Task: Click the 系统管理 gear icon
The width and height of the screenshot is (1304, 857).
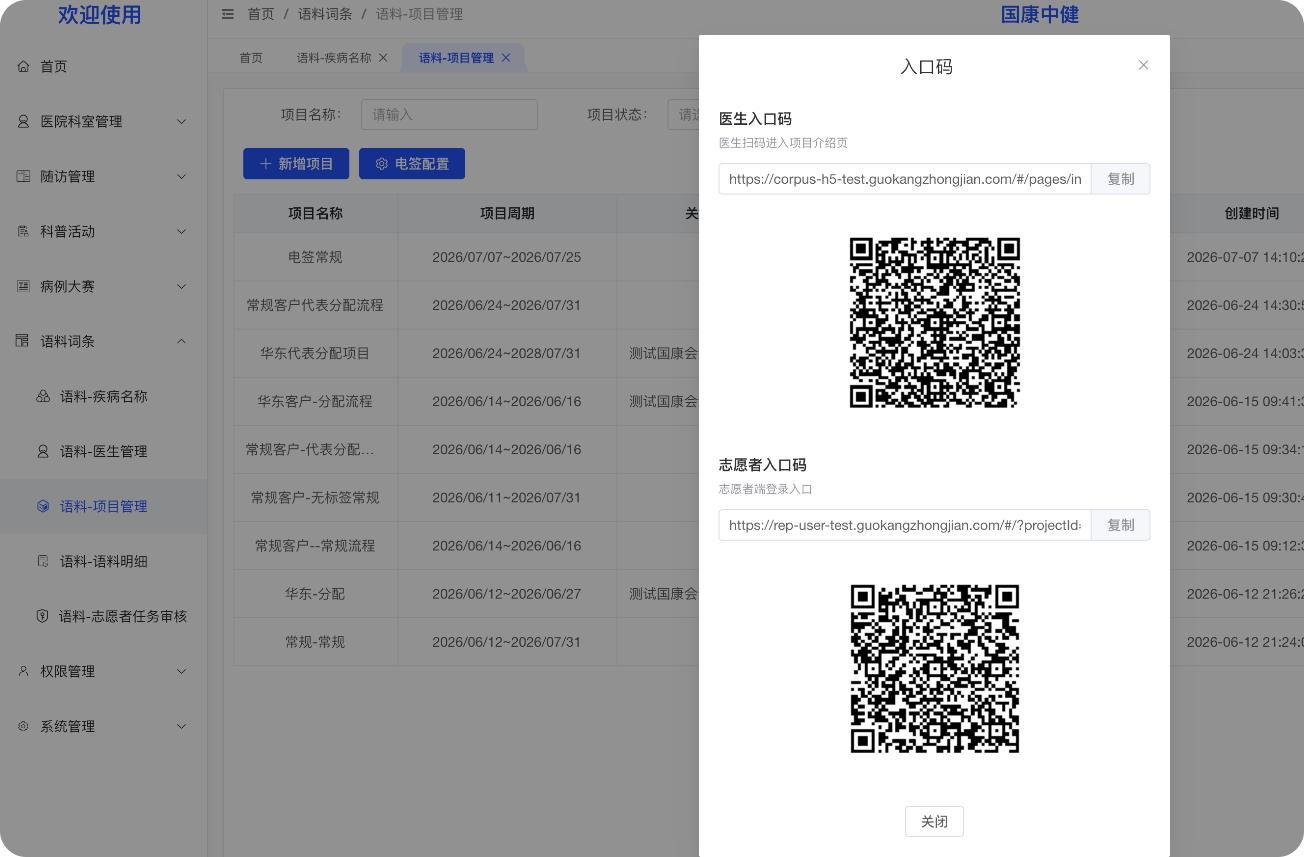Action: click(23, 726)
